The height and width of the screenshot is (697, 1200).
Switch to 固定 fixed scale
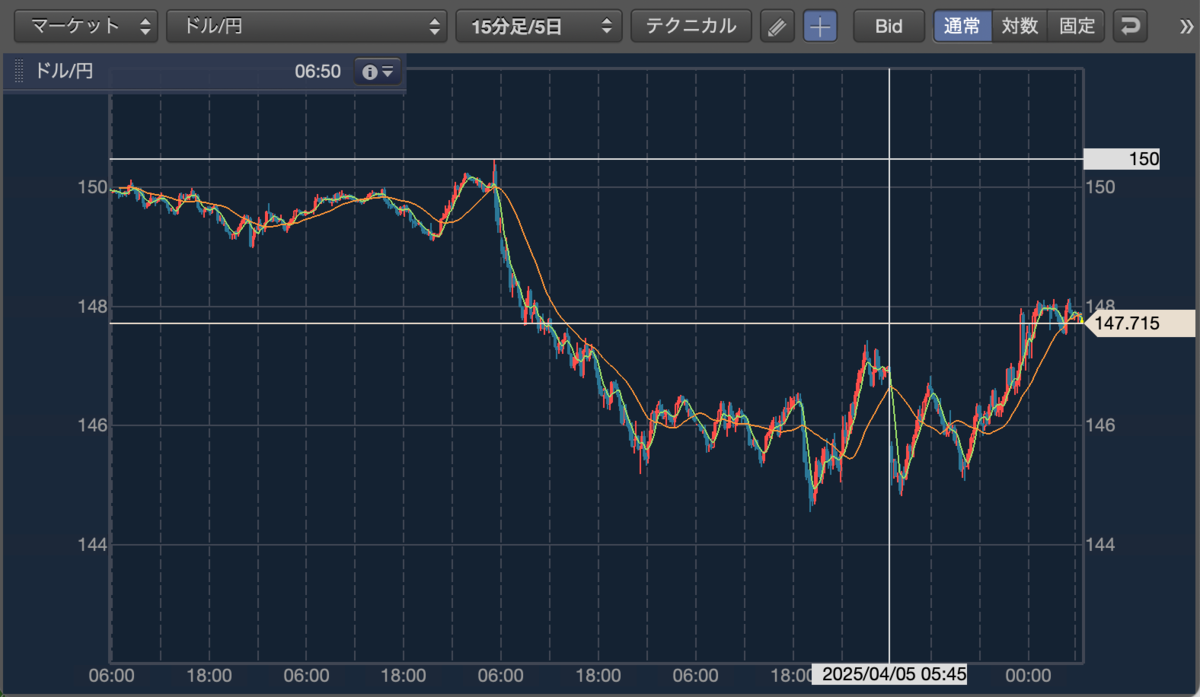[1077, 26]
